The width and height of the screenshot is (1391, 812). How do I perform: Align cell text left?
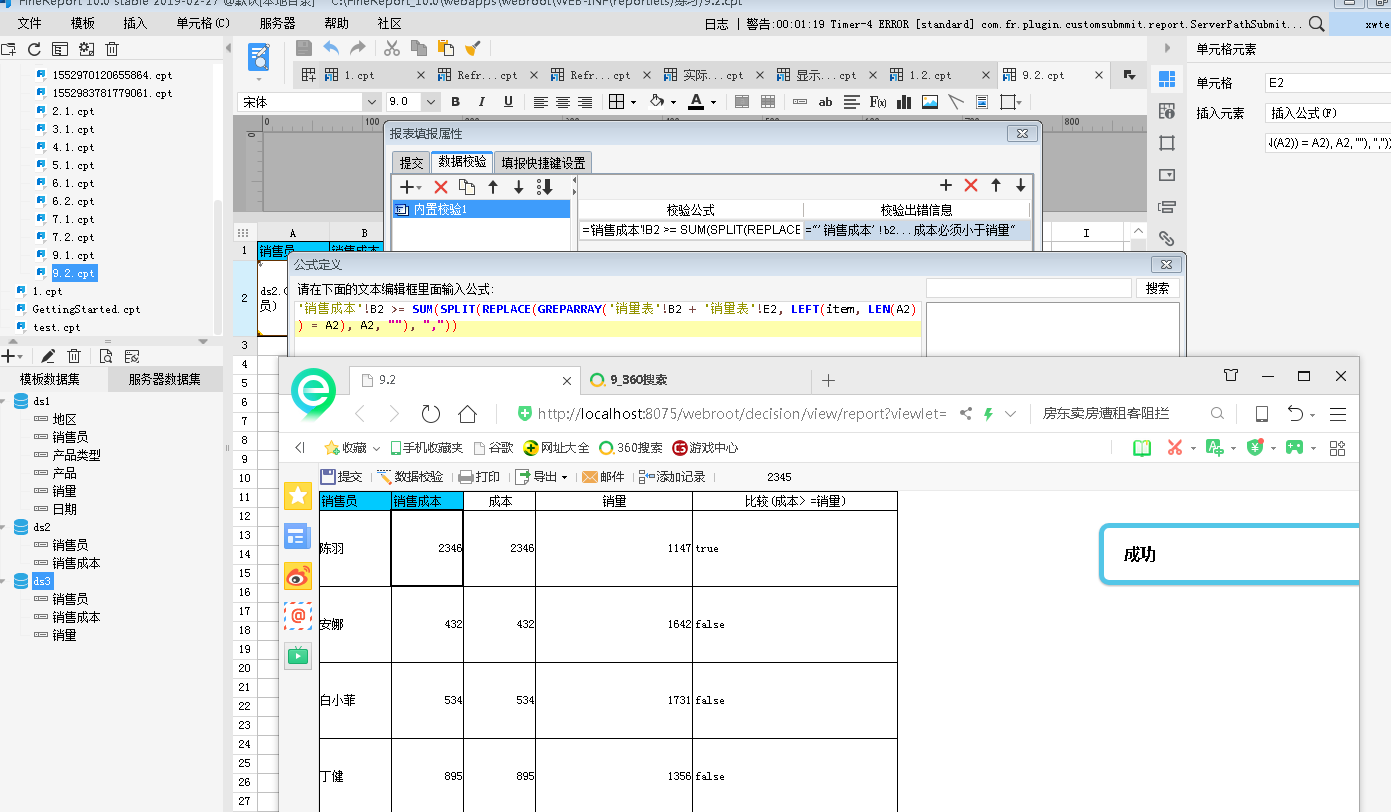pyautogui.click(x=540, y=102)
